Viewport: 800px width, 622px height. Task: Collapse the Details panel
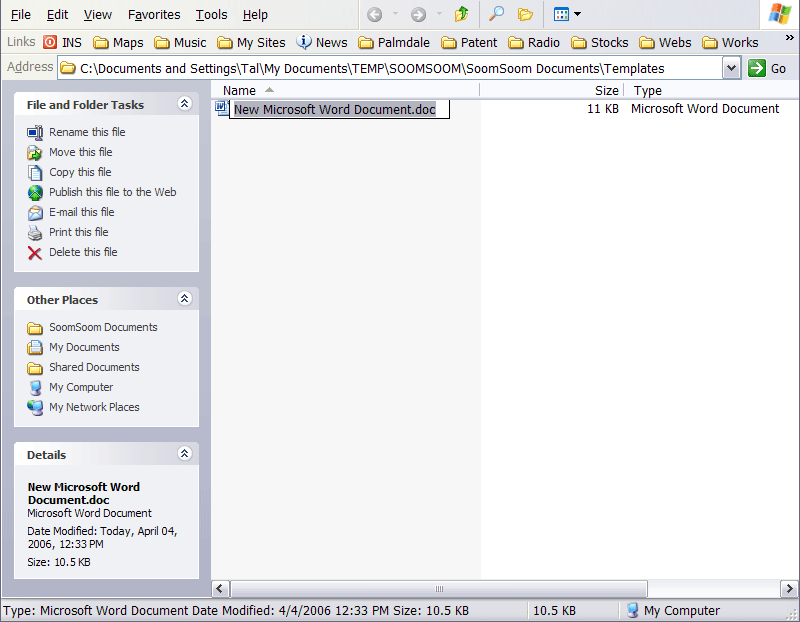pos(185,453)
